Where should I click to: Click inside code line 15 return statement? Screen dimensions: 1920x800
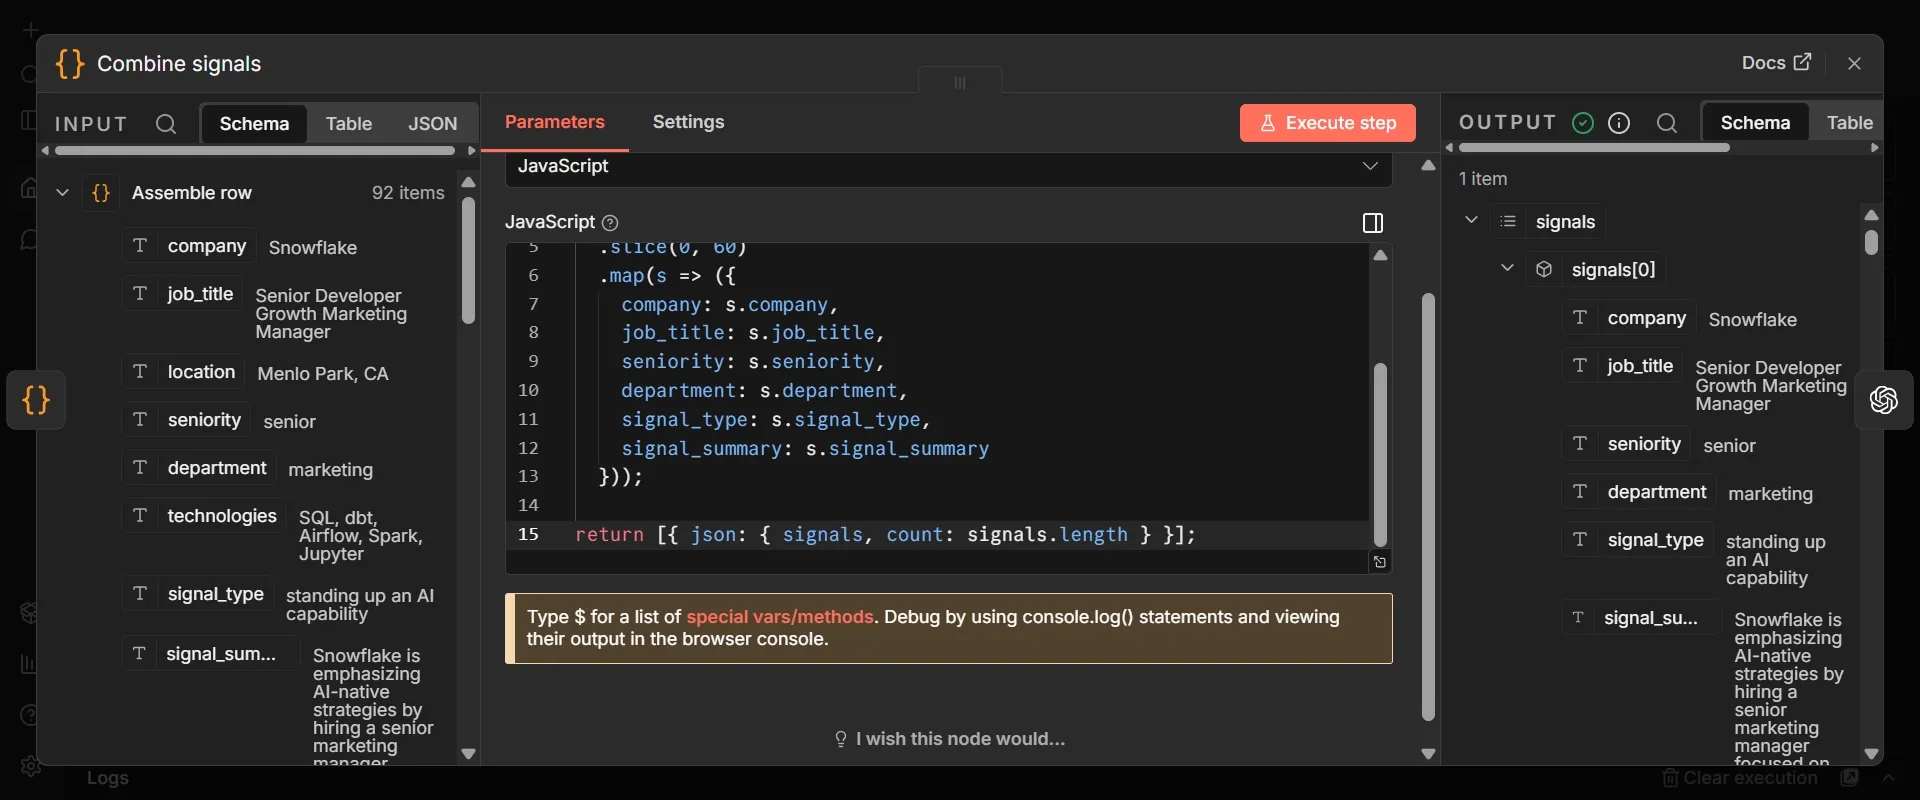click(x=885, y=535)
